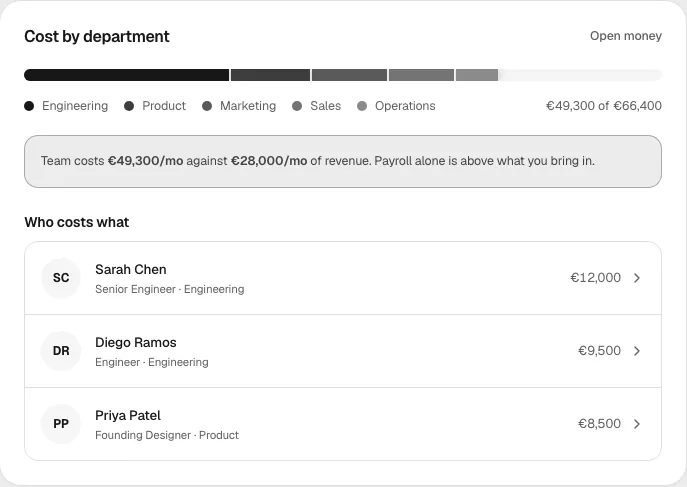Click the DR avatar icon
This screenshot has height=487, width=687.
(61, 351)
